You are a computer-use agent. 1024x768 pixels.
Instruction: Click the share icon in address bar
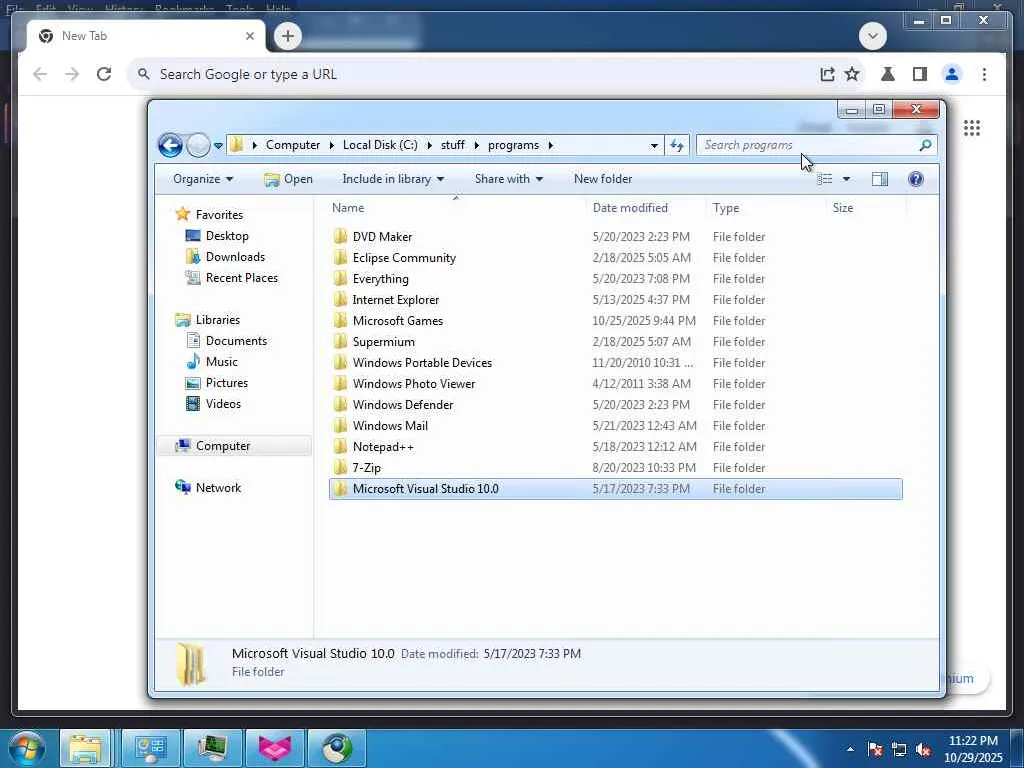click(827, 74)
